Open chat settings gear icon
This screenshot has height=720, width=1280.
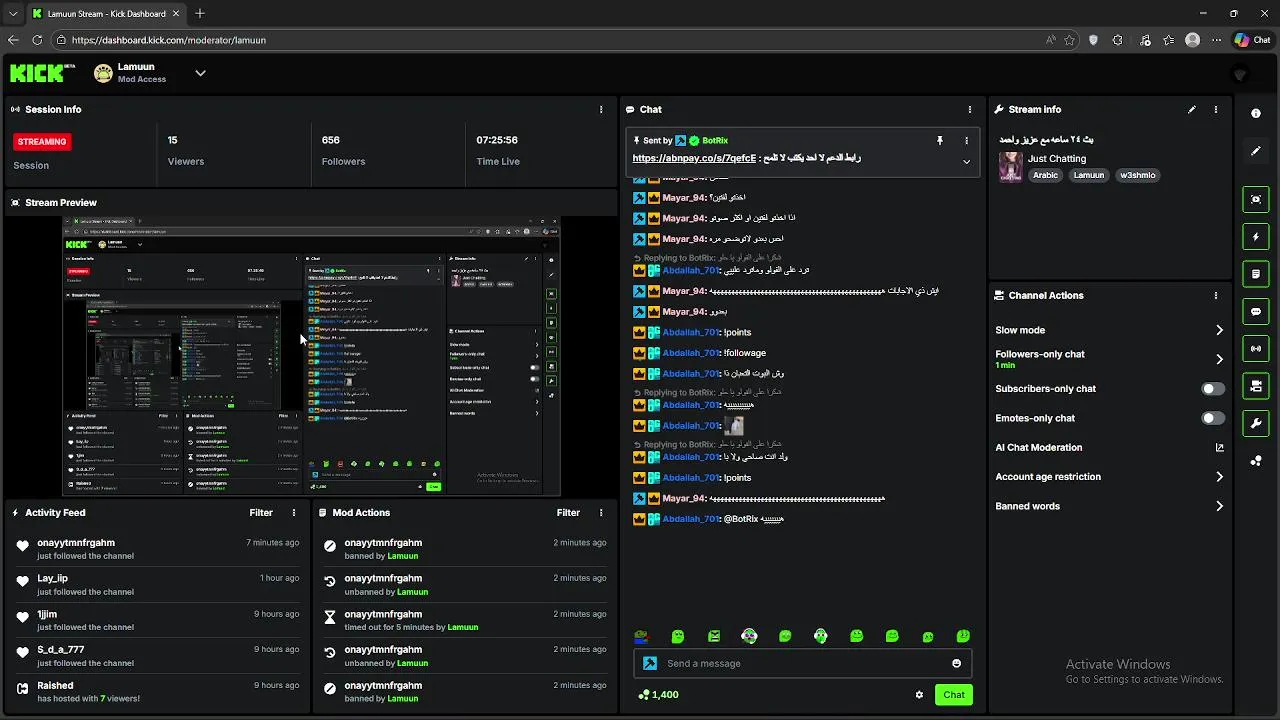(x=919, y=695)
